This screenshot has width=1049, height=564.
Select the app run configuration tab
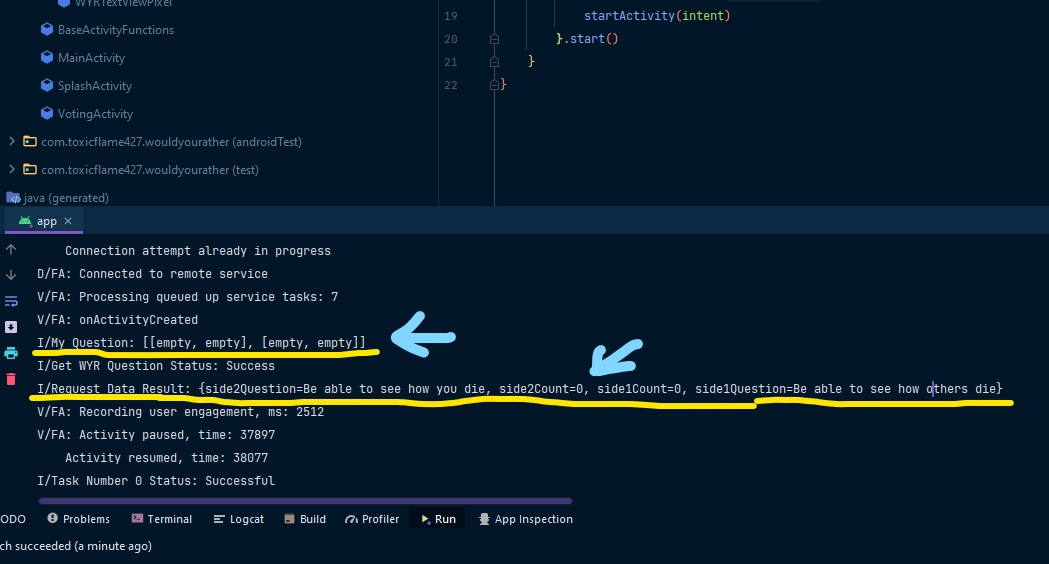(43, 221)
